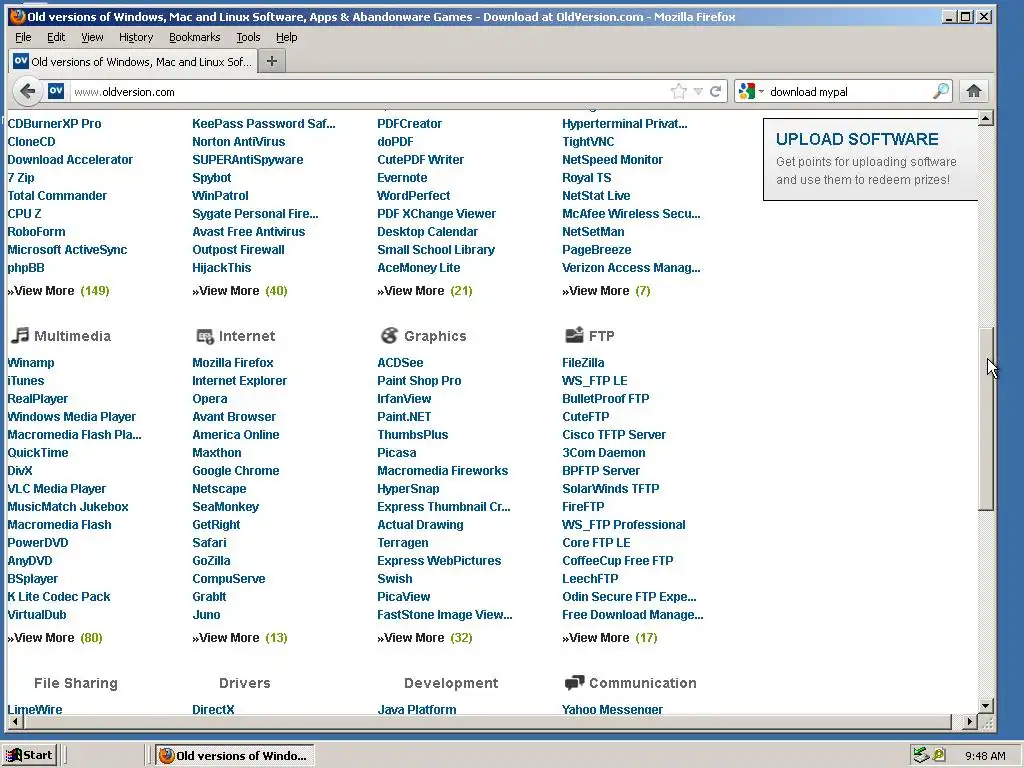Click the 9:48 AM system clock
The width and height of the screenshot is (1024, 768).
pyautogui.click(x=985, y=756)
